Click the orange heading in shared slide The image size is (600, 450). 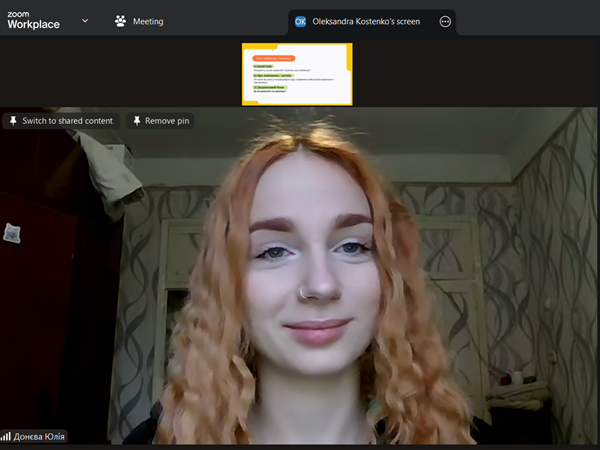273,58
